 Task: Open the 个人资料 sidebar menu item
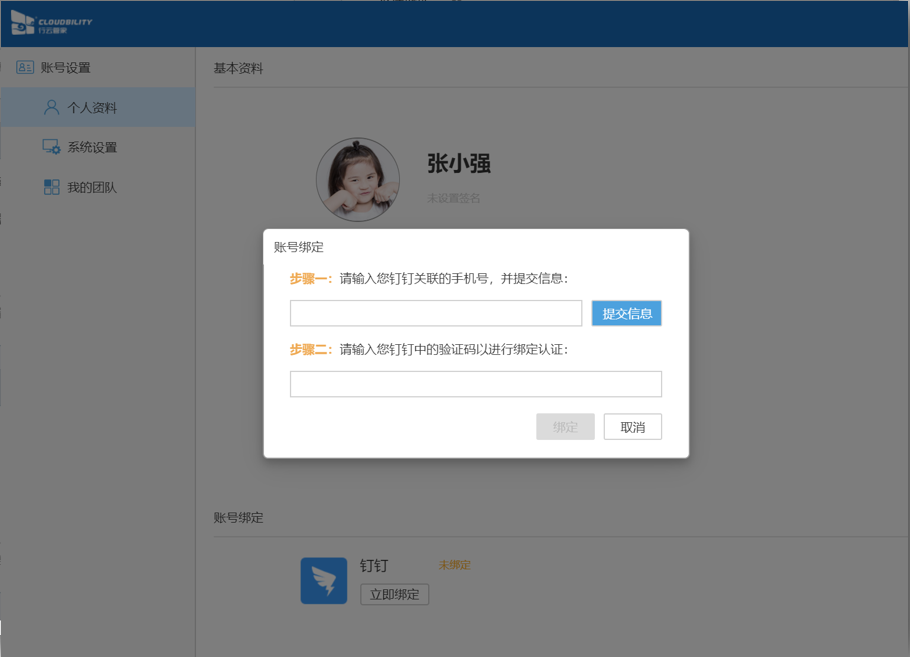(x=92, y=108)
